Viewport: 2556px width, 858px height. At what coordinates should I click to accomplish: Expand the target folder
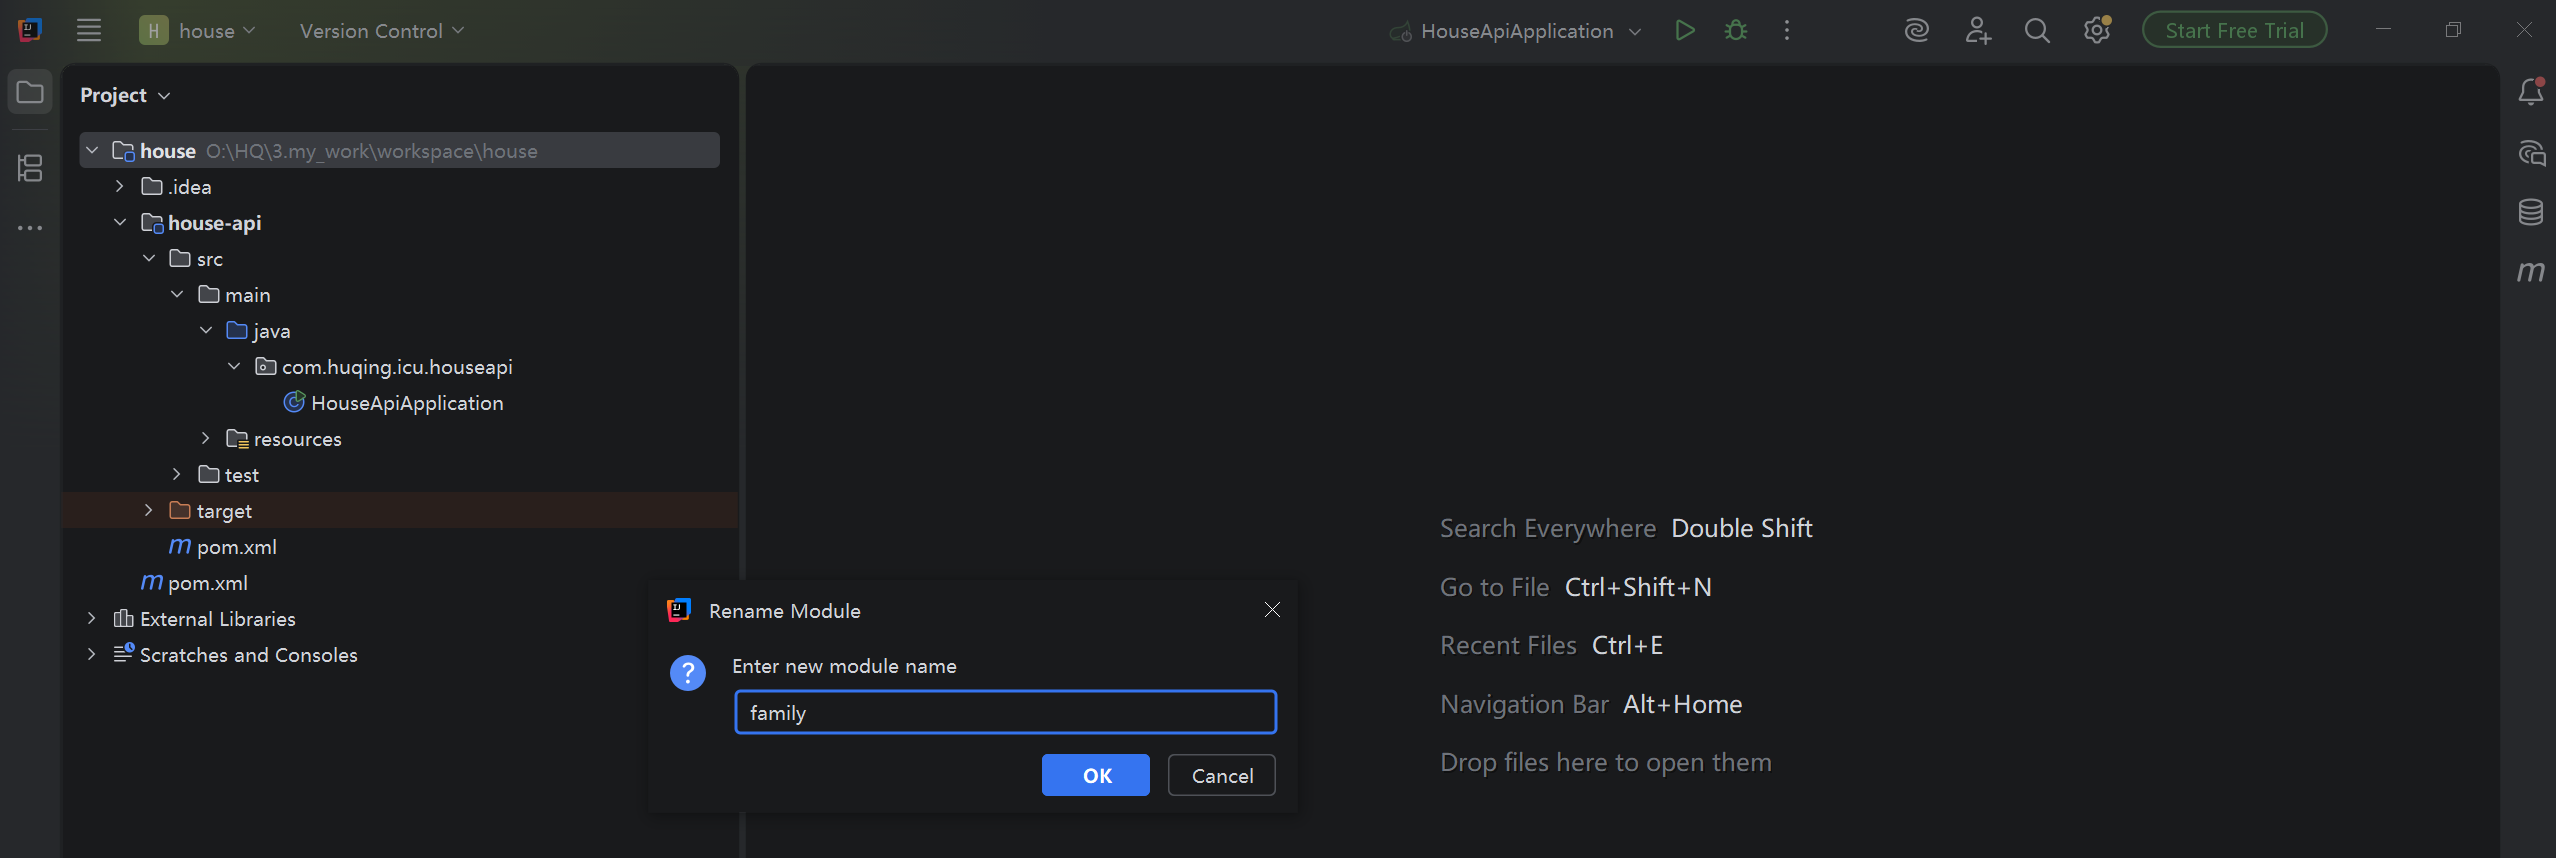tap(148, 511)
